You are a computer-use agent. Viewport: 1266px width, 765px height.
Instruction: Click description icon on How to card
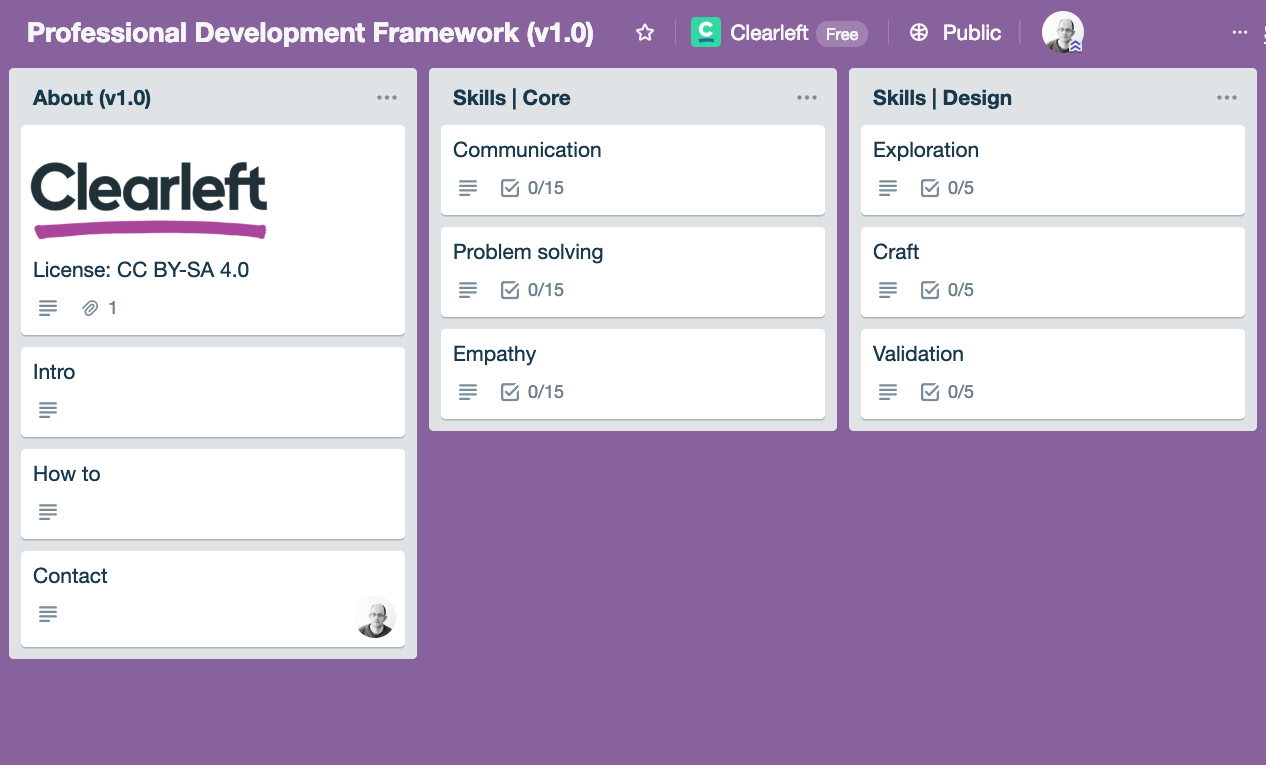(48, 512)
